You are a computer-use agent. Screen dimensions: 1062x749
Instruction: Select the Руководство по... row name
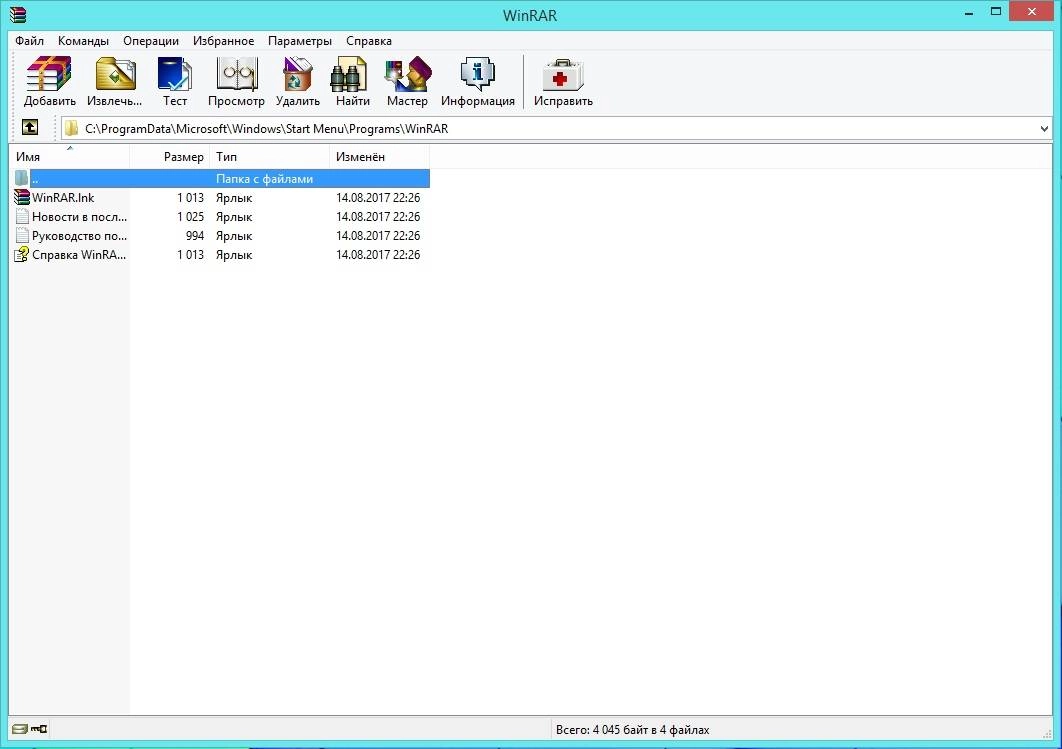(x=79, y=236)
